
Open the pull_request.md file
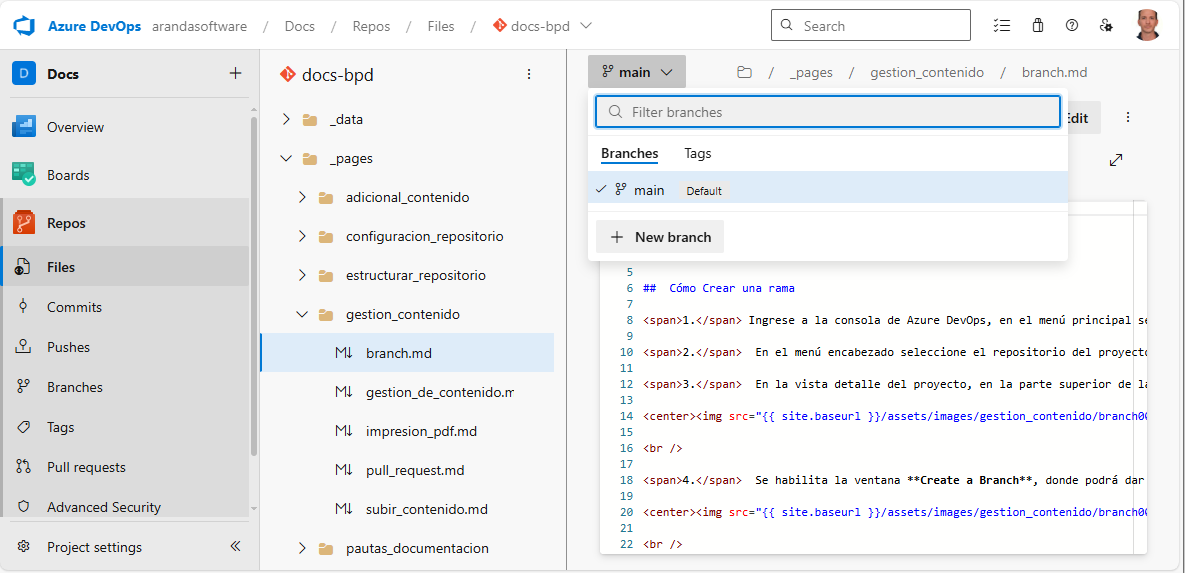click(415, 470)
